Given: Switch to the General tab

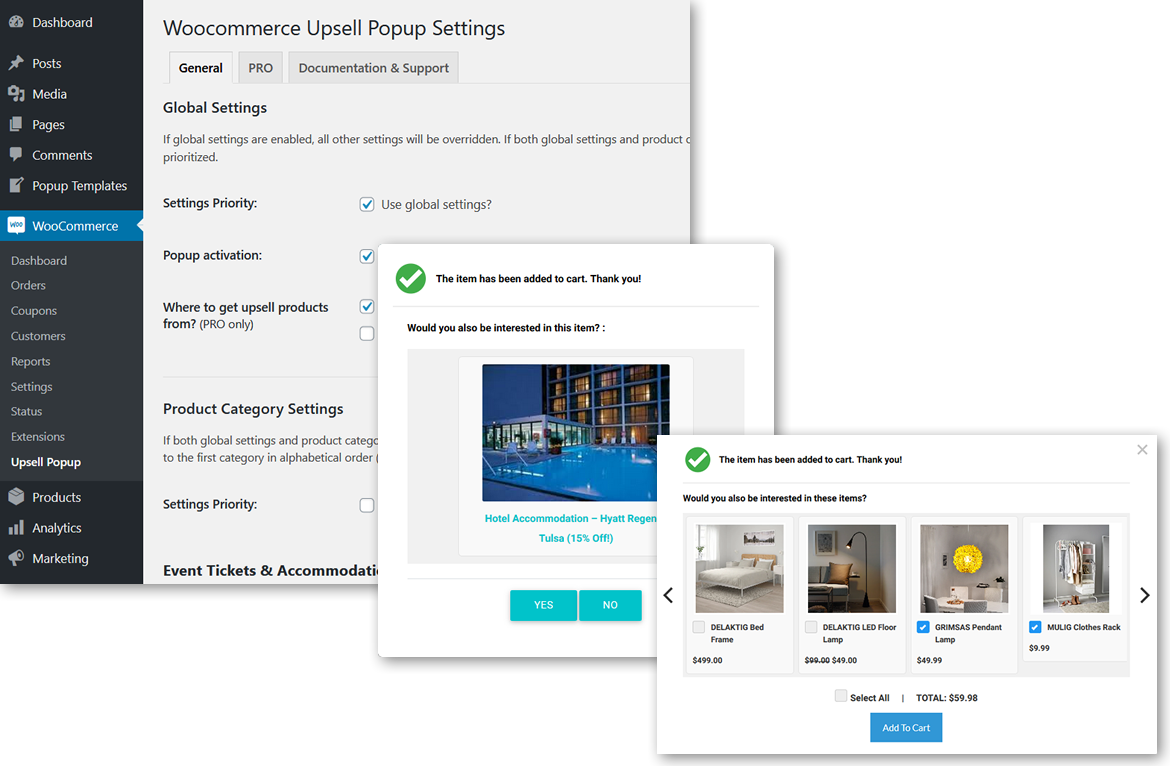Looking at the screenshot, I should [201, 68].
